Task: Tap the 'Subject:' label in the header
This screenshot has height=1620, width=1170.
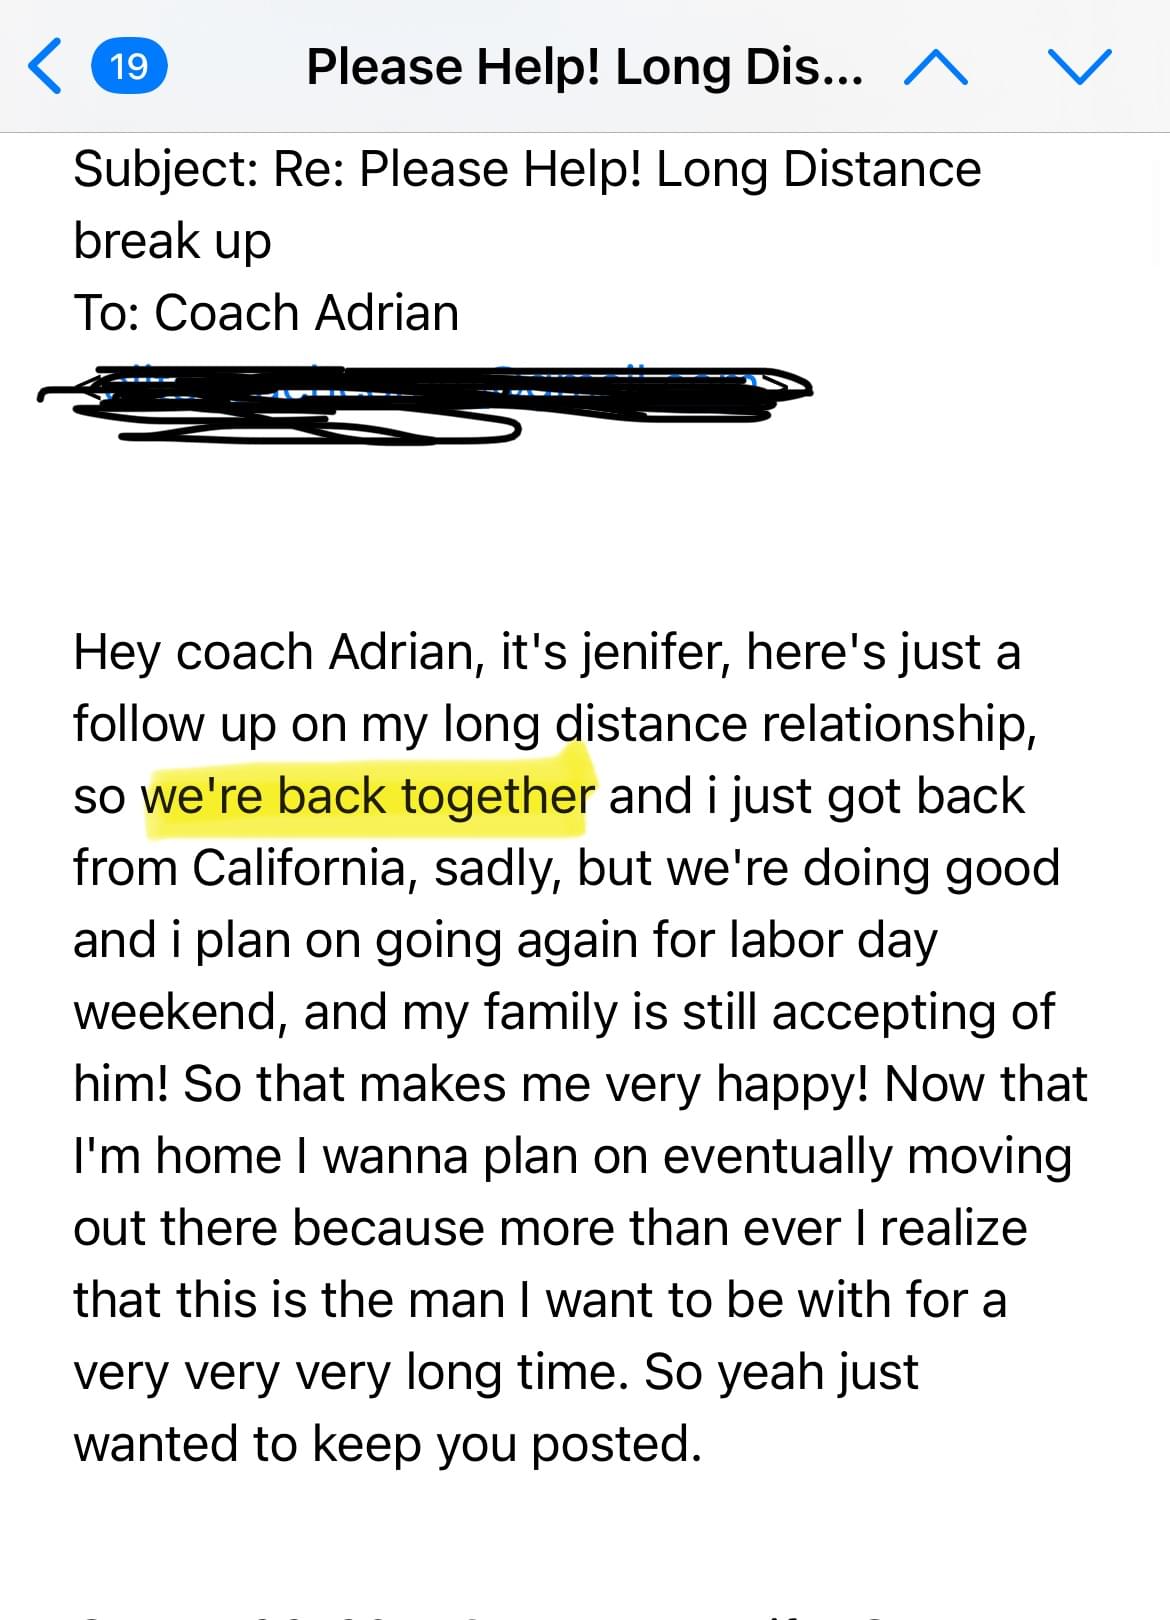Action: [x=167, y=169]
